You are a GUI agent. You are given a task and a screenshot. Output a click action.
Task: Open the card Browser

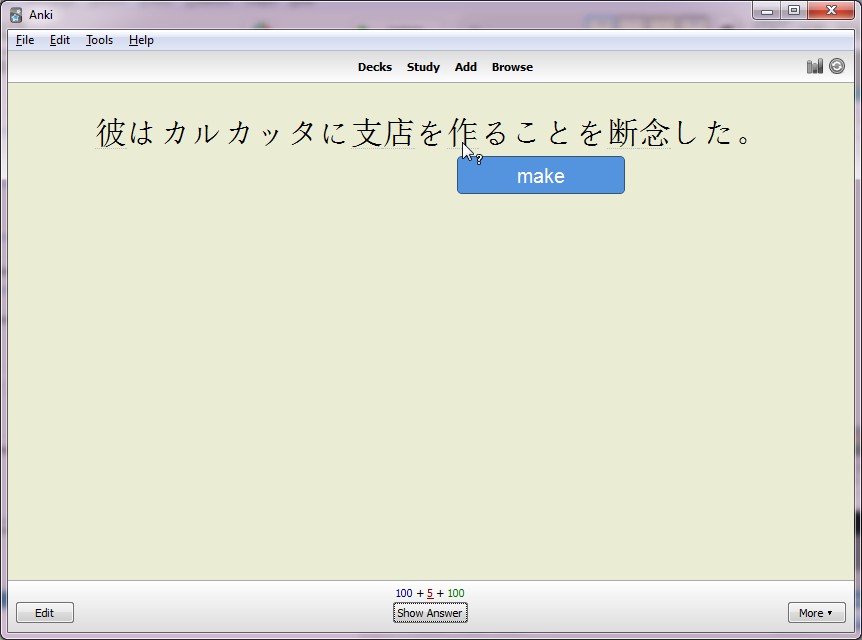(x=512, y=67)
